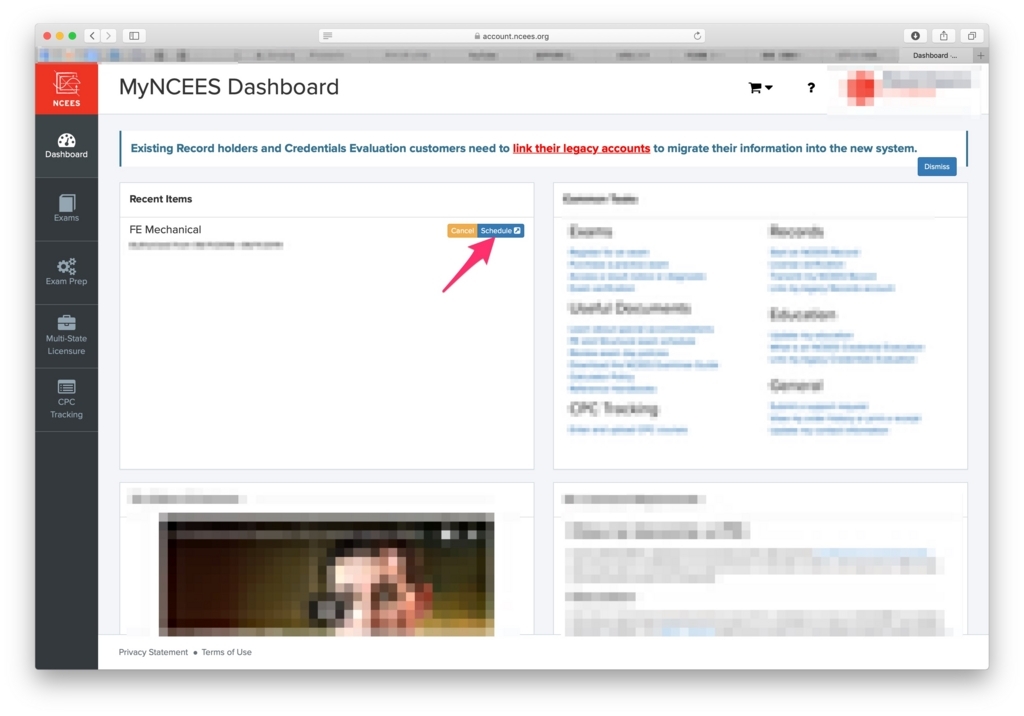Viewport: 1024px width, 716px height.
Task: Cancel the FE Mechanical exam
Action: pos(462,231)
